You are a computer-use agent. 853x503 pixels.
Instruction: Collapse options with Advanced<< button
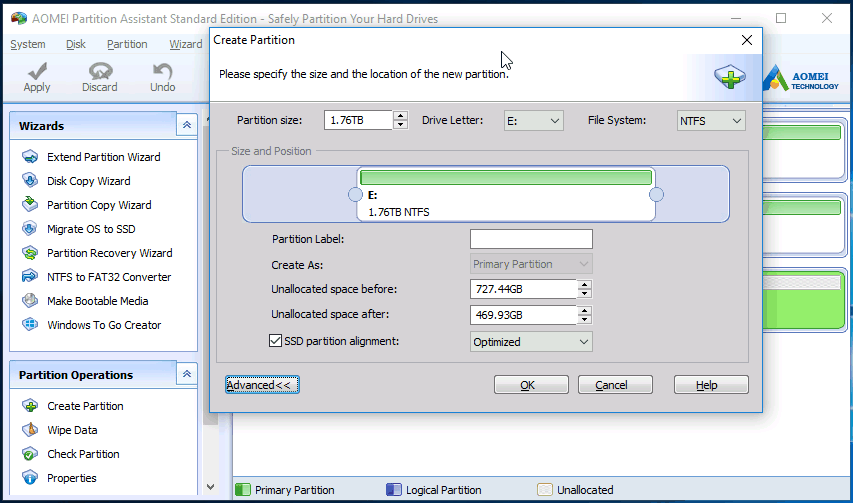262,385
